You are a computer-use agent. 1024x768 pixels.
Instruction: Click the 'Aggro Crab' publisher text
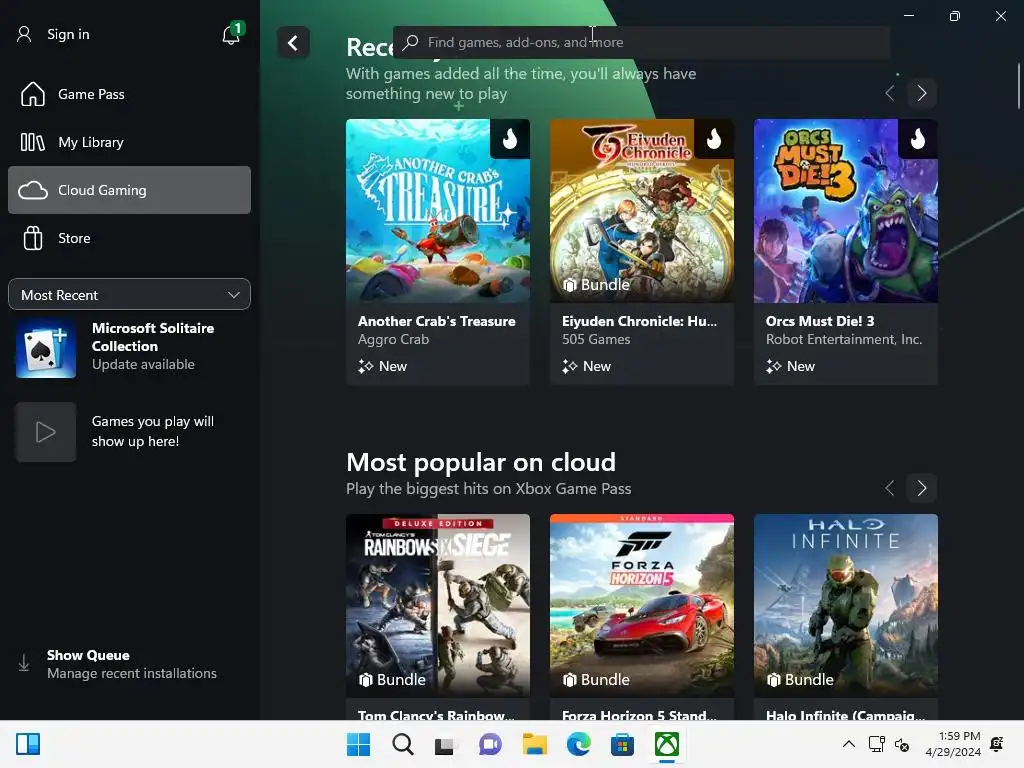(393, 340)
